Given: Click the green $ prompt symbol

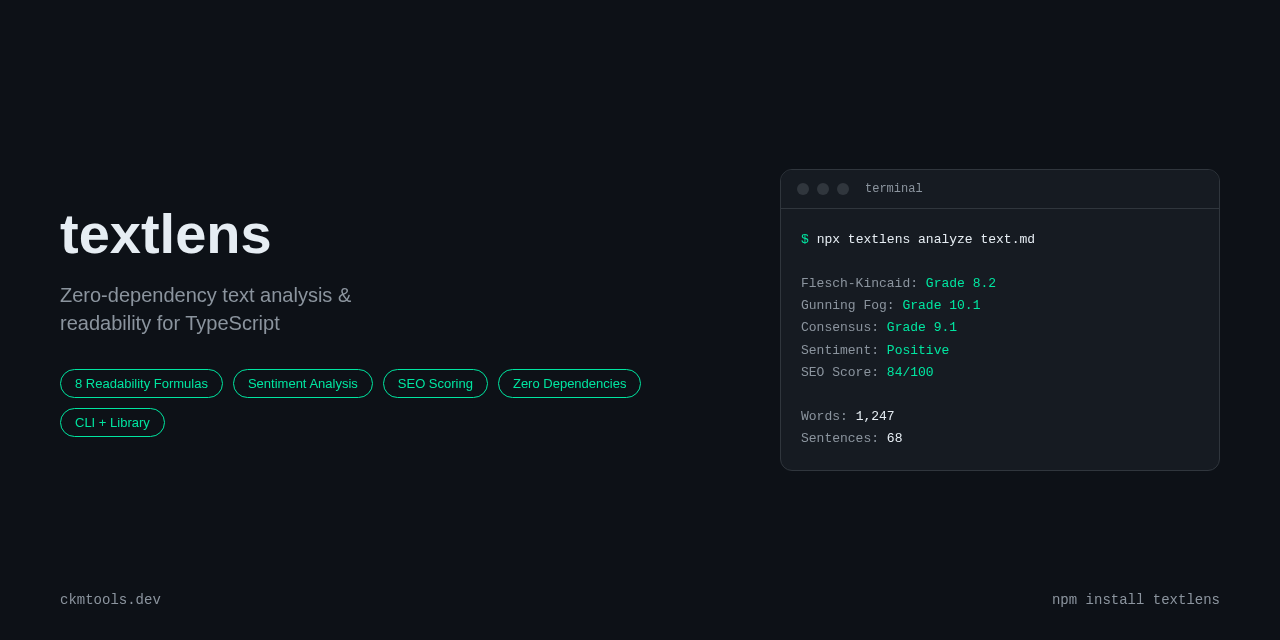Looking at the screenshot, I should pyautogui.click(x=805, y=239).
